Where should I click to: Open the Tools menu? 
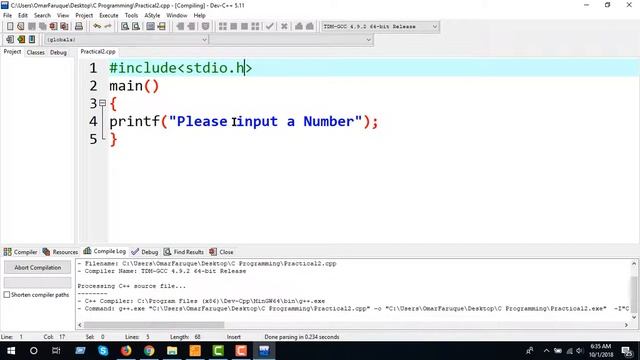tap(131, 16)
